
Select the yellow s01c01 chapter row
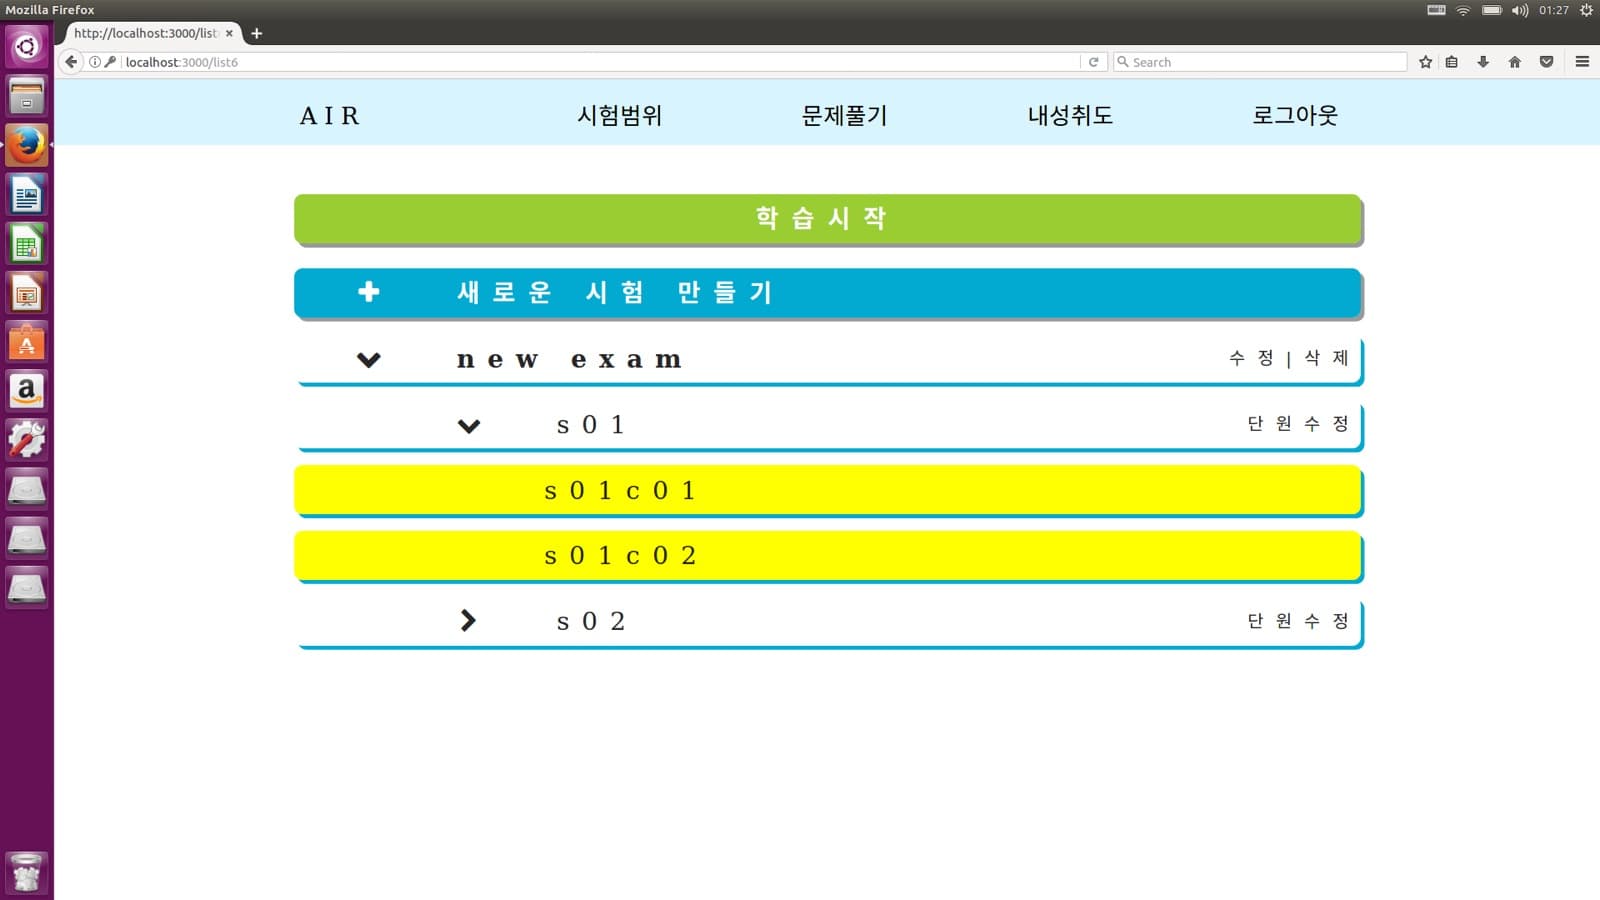[x=828, y=491]
